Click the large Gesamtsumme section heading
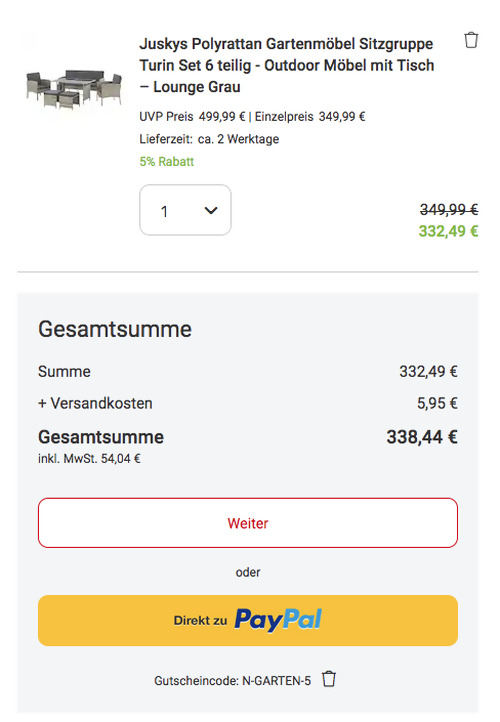This screenshot has height=722, width=500. click(115, 329)
